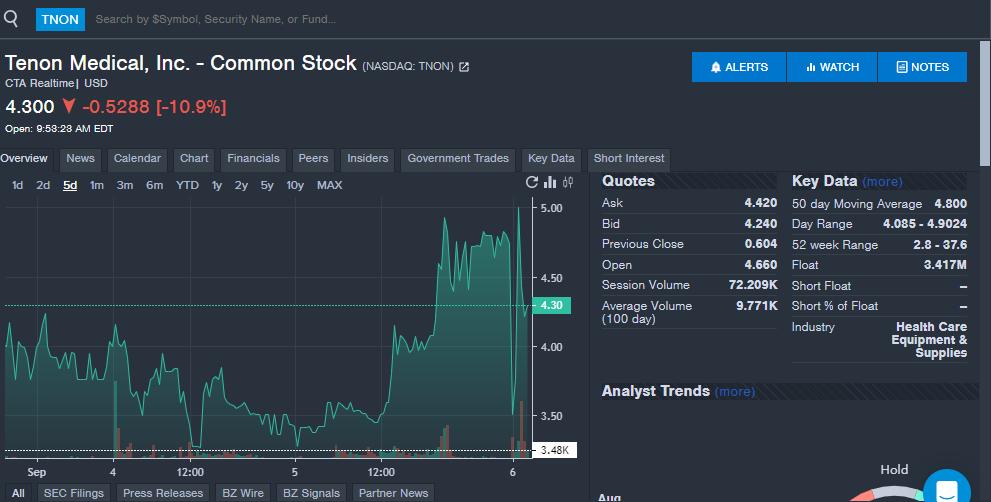Filter news by BZ Wire

pyautogui.click(x=243, y=493)
